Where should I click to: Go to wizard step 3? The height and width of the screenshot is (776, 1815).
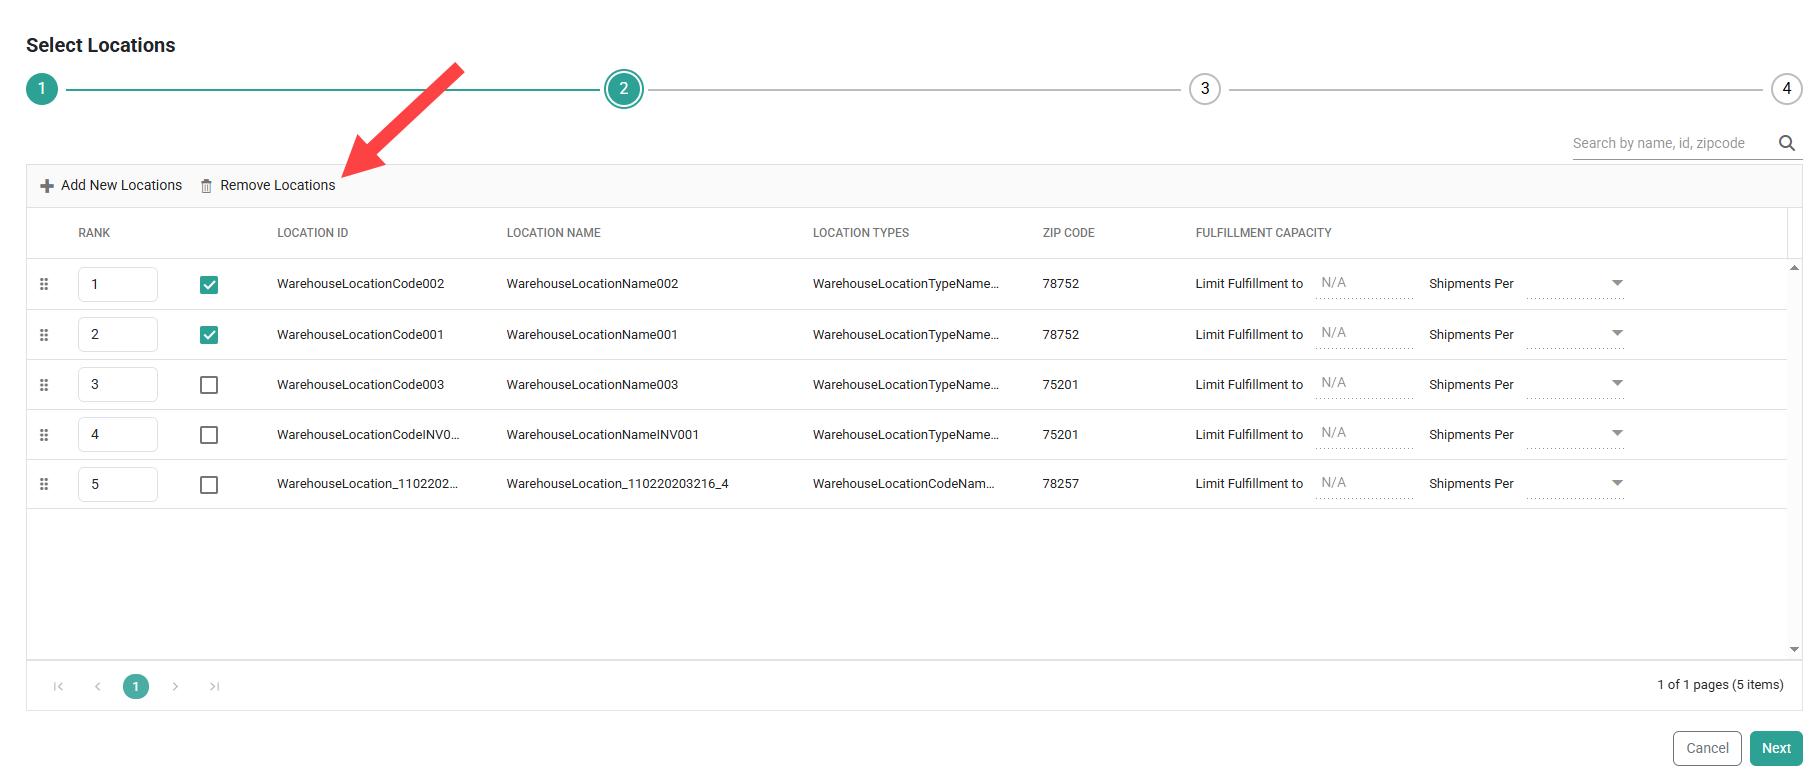pyautogui.click(x=1205, y=89)
